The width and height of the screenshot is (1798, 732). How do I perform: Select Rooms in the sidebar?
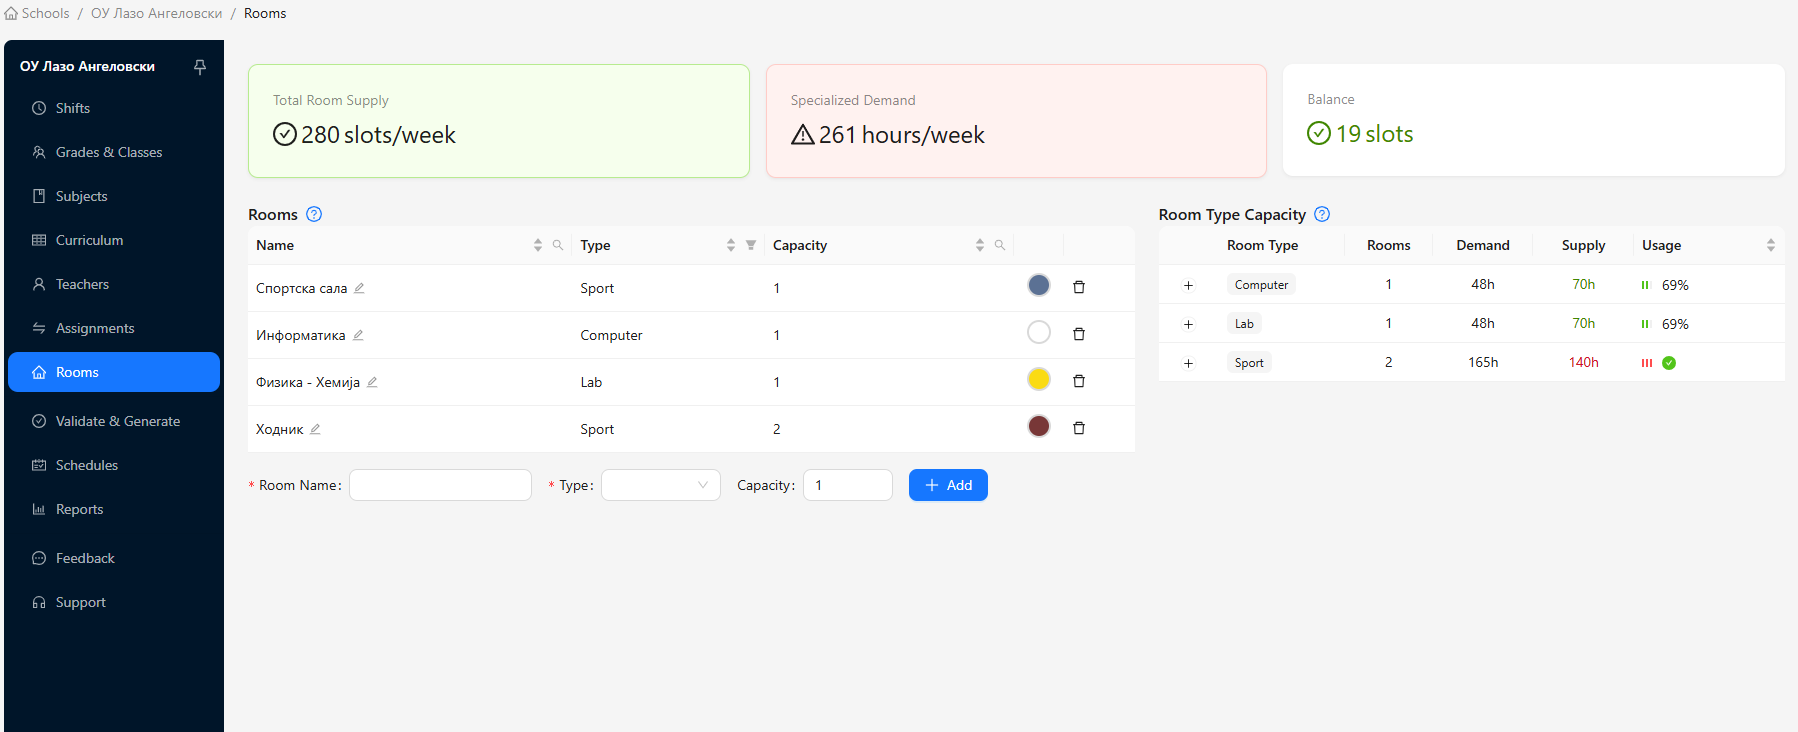[x=114, y=372]
